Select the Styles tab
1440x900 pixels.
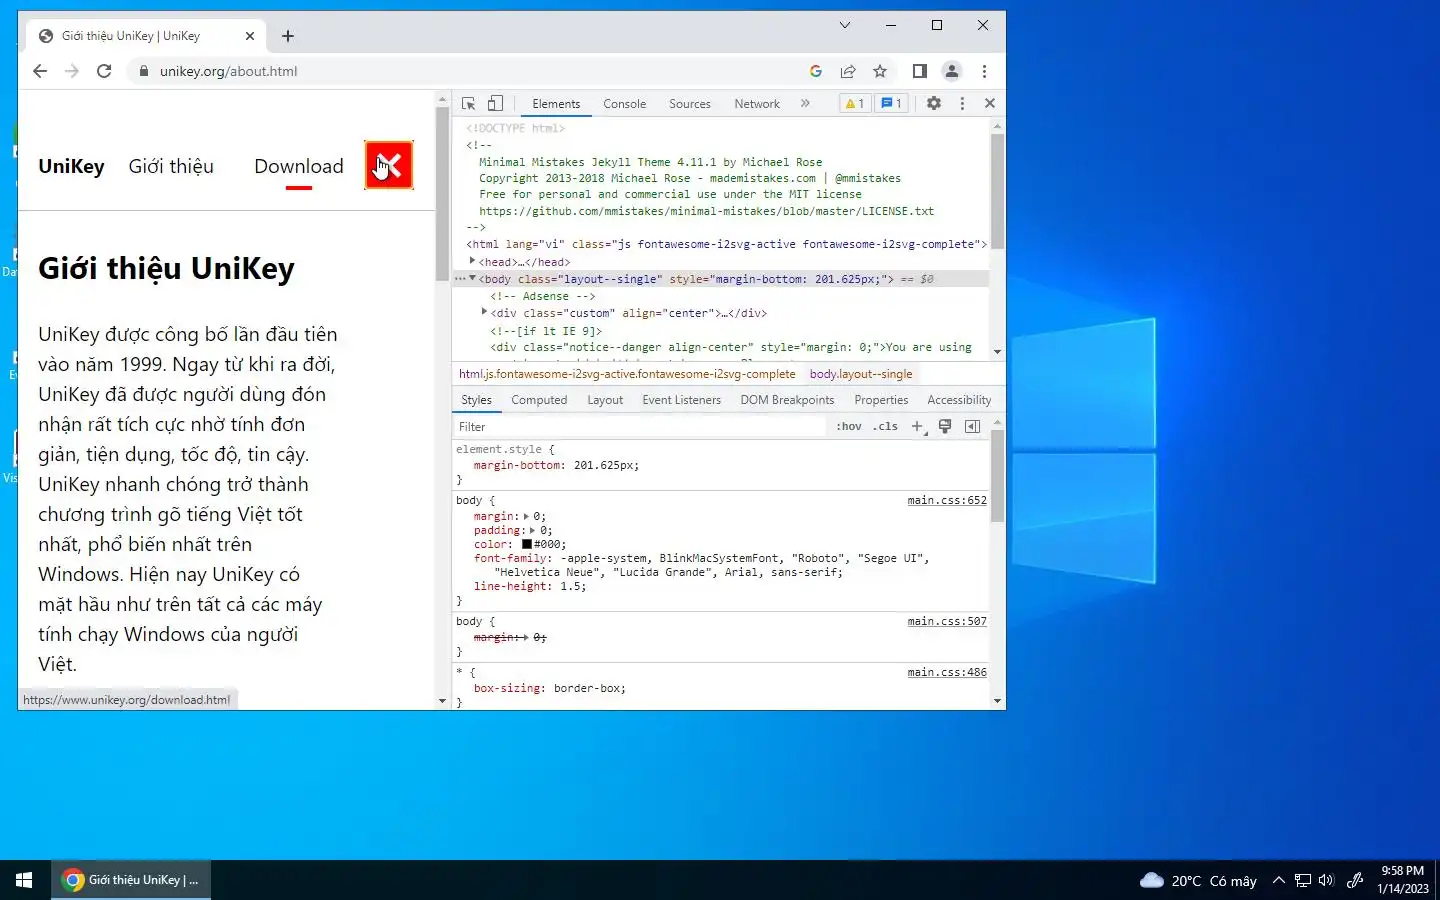476,400
